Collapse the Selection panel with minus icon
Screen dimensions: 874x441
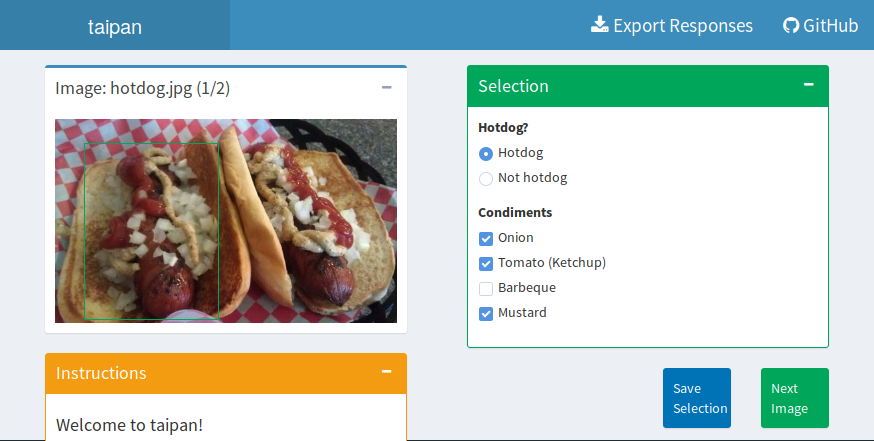tap(809, 85)
